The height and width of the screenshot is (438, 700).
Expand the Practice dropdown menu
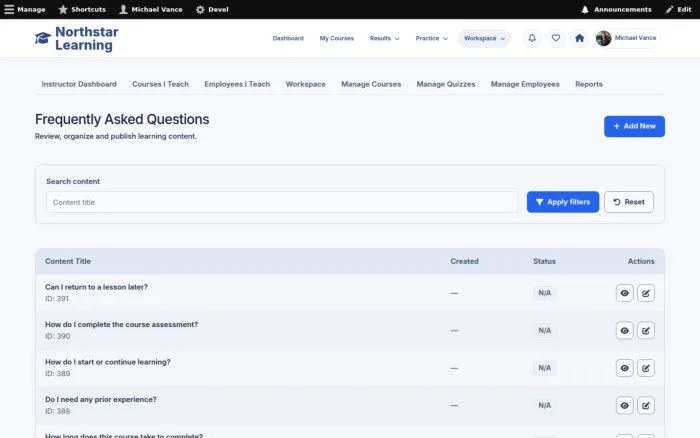click(x=431, y=38)
